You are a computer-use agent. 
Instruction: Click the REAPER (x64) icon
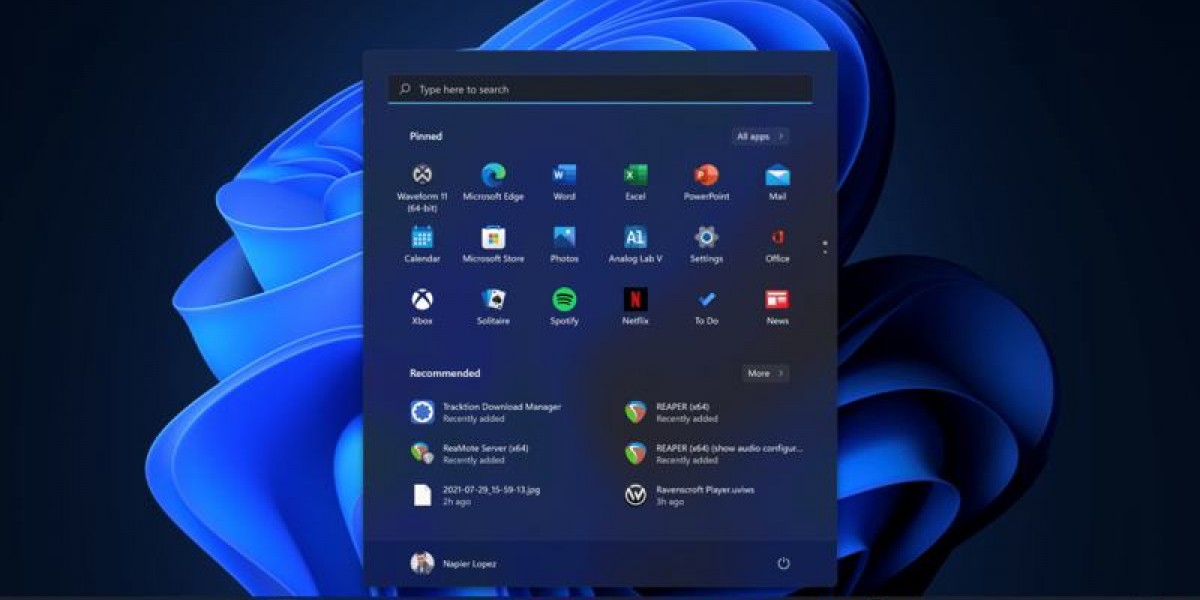coord(635,412)
